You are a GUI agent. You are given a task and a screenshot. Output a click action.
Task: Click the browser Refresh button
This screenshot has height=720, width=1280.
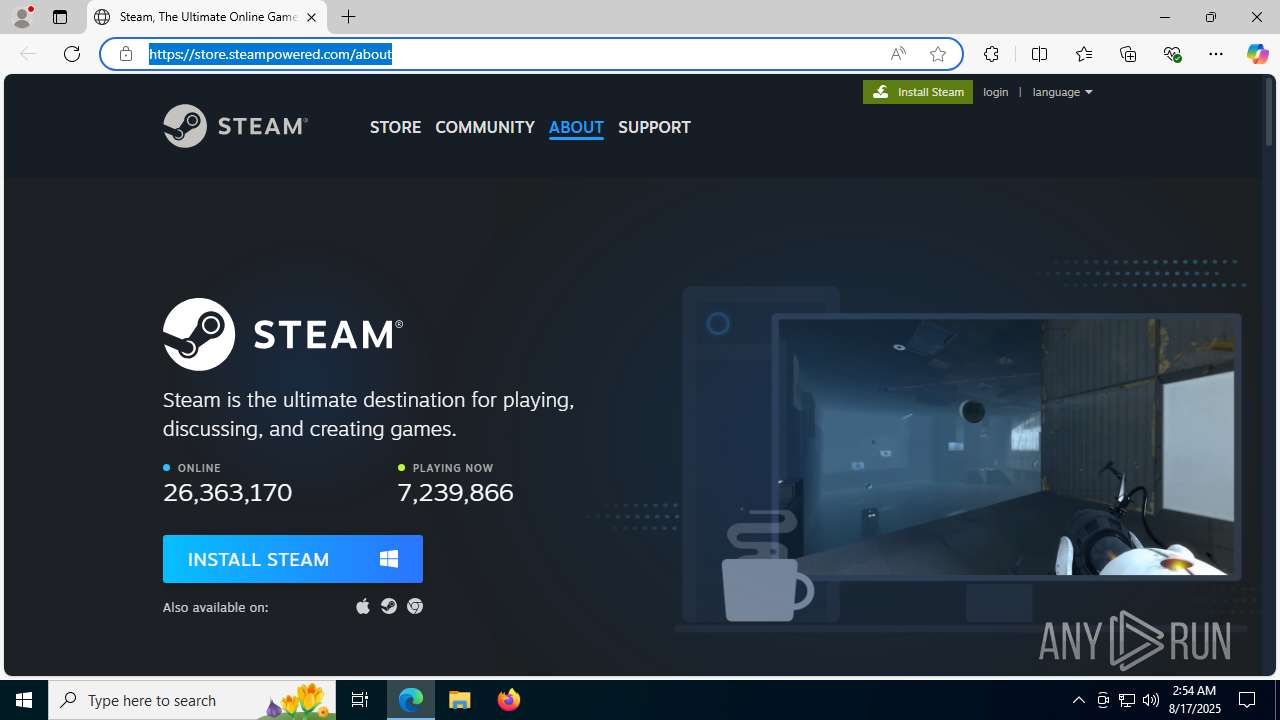click(72, 54)
